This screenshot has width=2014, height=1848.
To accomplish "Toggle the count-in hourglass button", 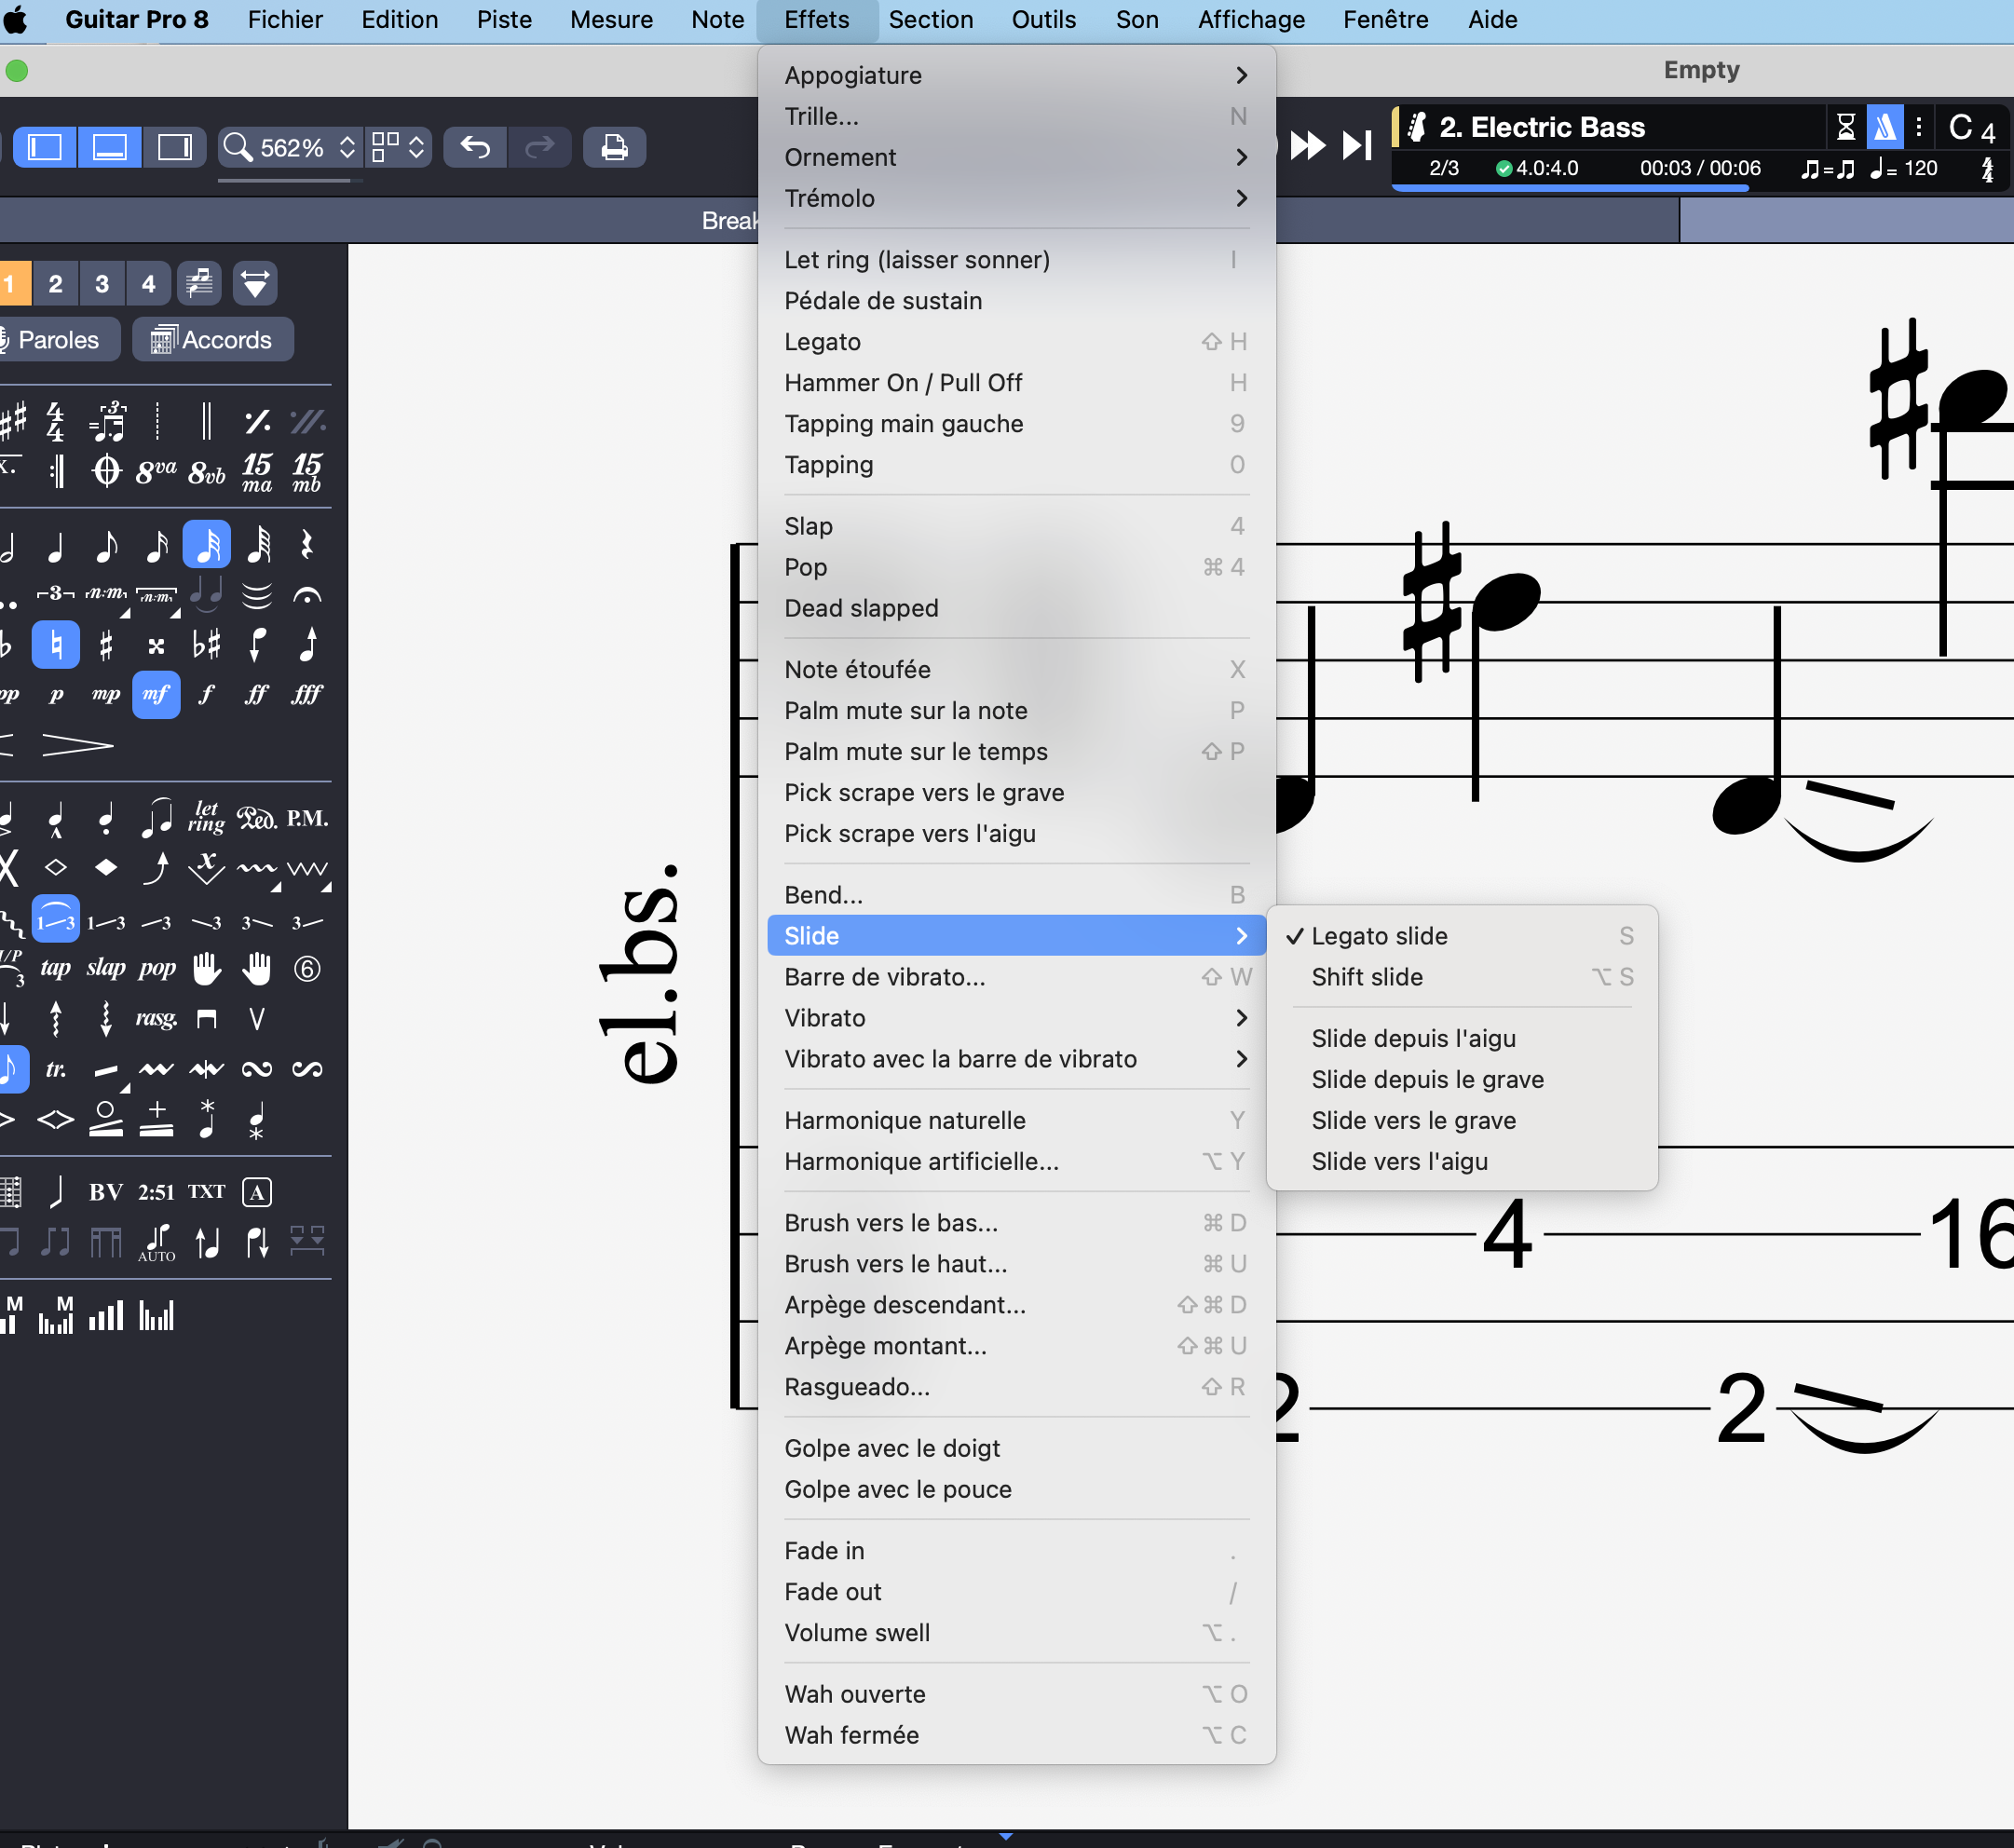I will tap(1846, 127).
